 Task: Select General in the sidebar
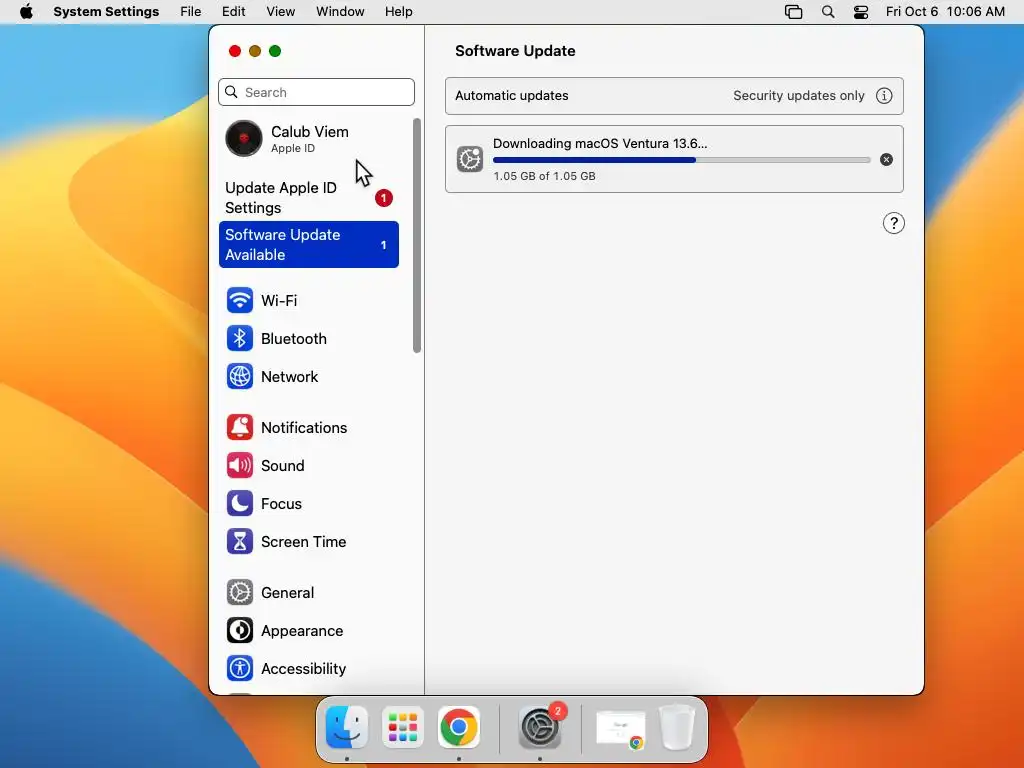(x=308, y=592)
